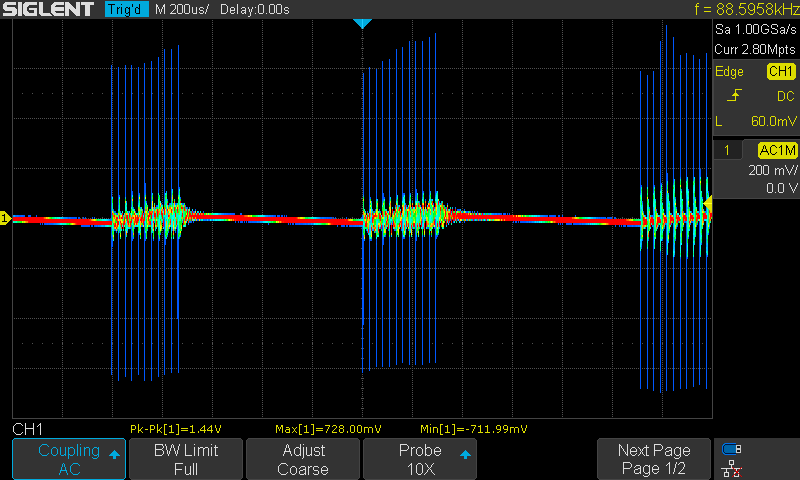
Task: Click the blue trigger position marker at top
Action: coord(362,23)
